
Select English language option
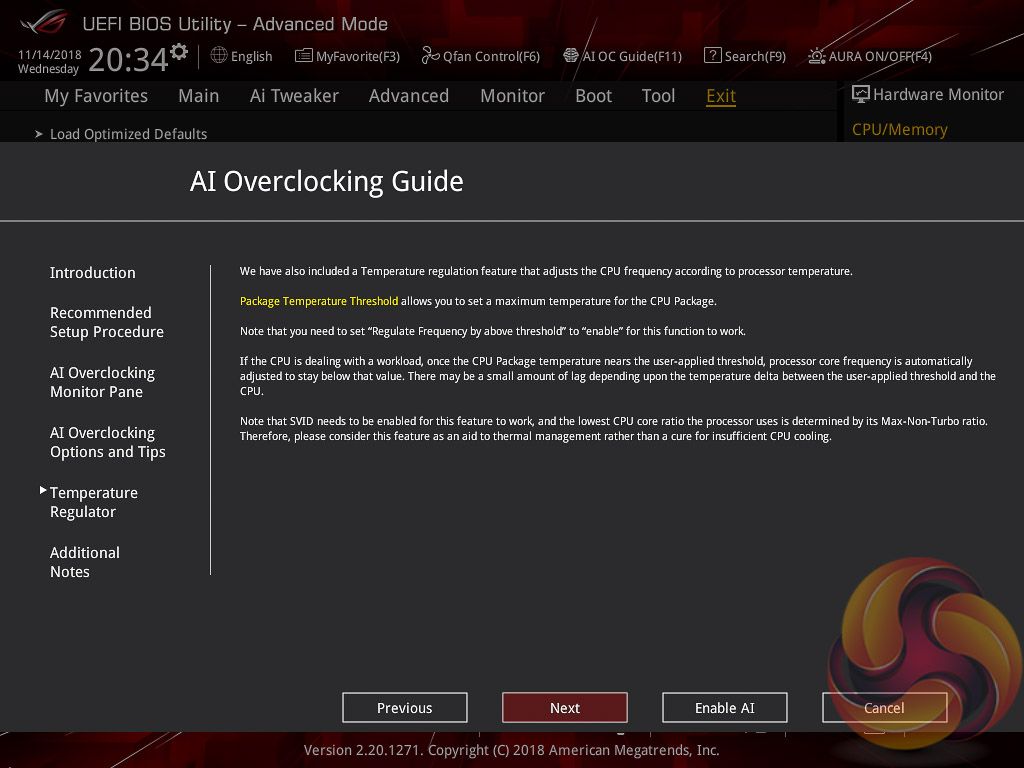point(251,56)
